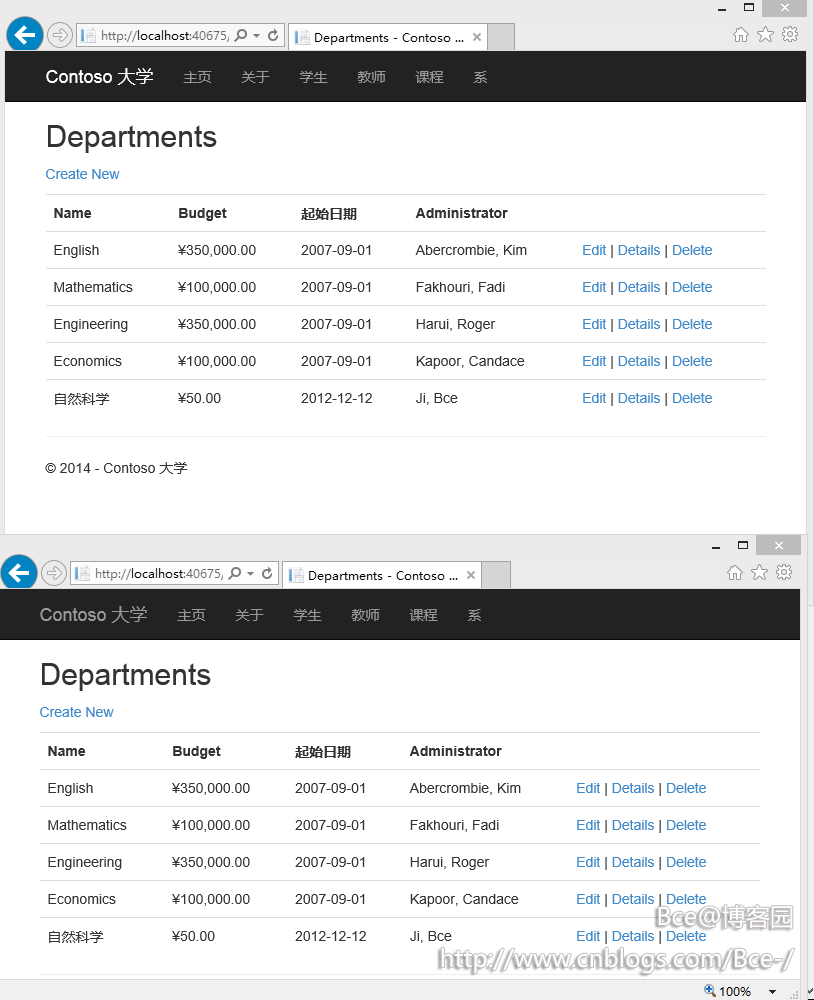
Task: View Details of 自然科学 in top window
Action: pyautogui.click(x=639, y=398)
